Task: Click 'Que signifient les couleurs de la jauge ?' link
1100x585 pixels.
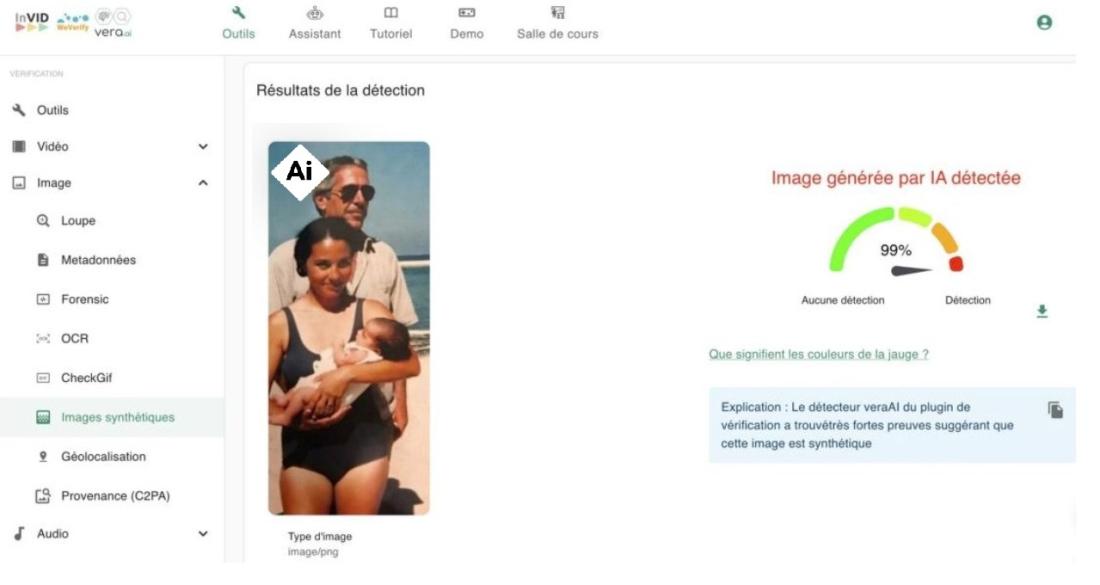Action: click(818, 354)
